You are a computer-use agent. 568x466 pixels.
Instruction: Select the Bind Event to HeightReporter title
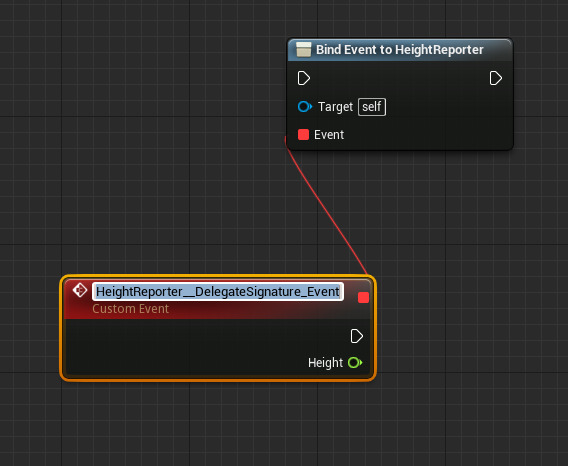[x=400, y=50]
